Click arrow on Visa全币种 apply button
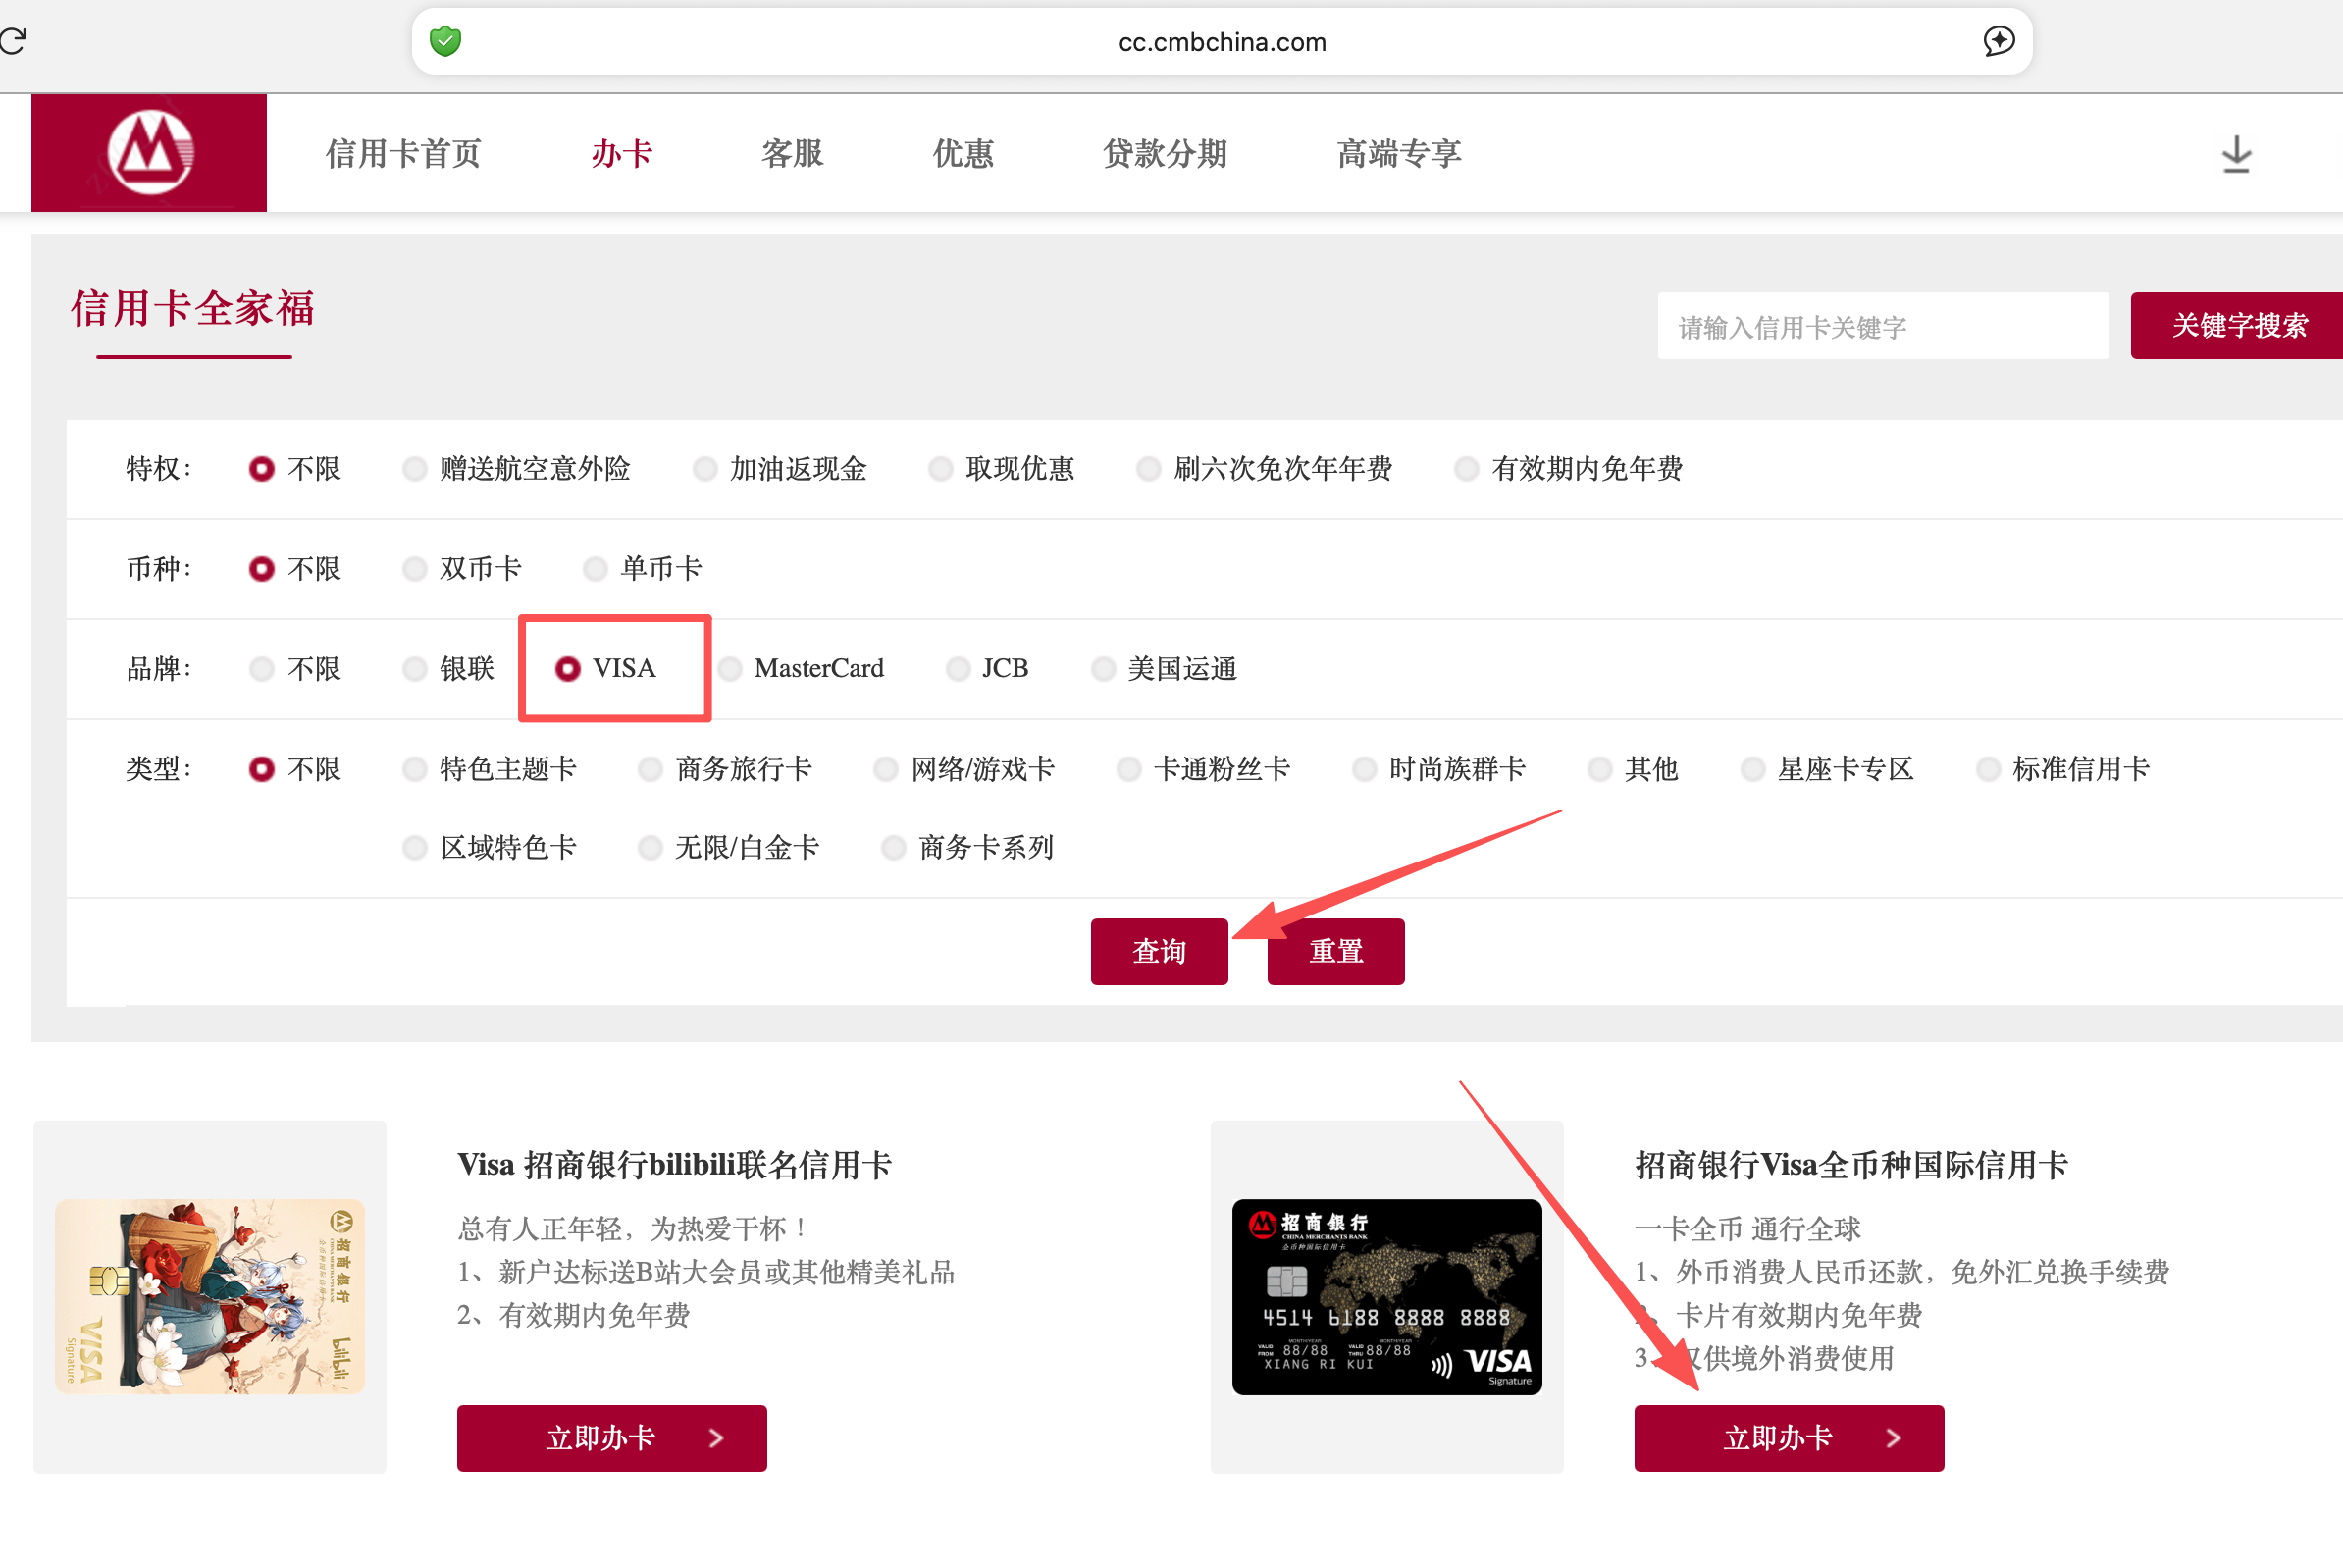Image resolution: width=2343 pixels, height=1568 pixels. coord(1893,1438)
